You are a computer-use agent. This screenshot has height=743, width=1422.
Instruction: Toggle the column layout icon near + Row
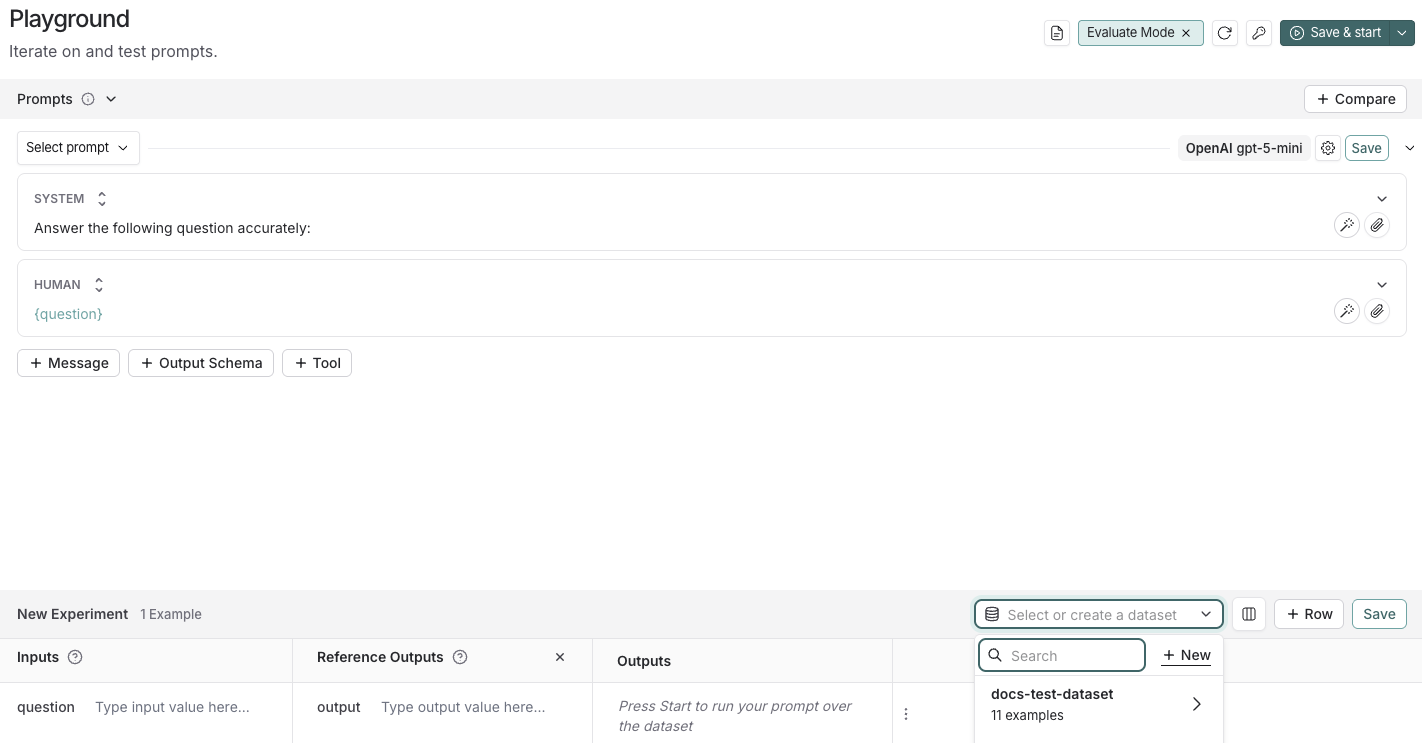[1248, 614]
